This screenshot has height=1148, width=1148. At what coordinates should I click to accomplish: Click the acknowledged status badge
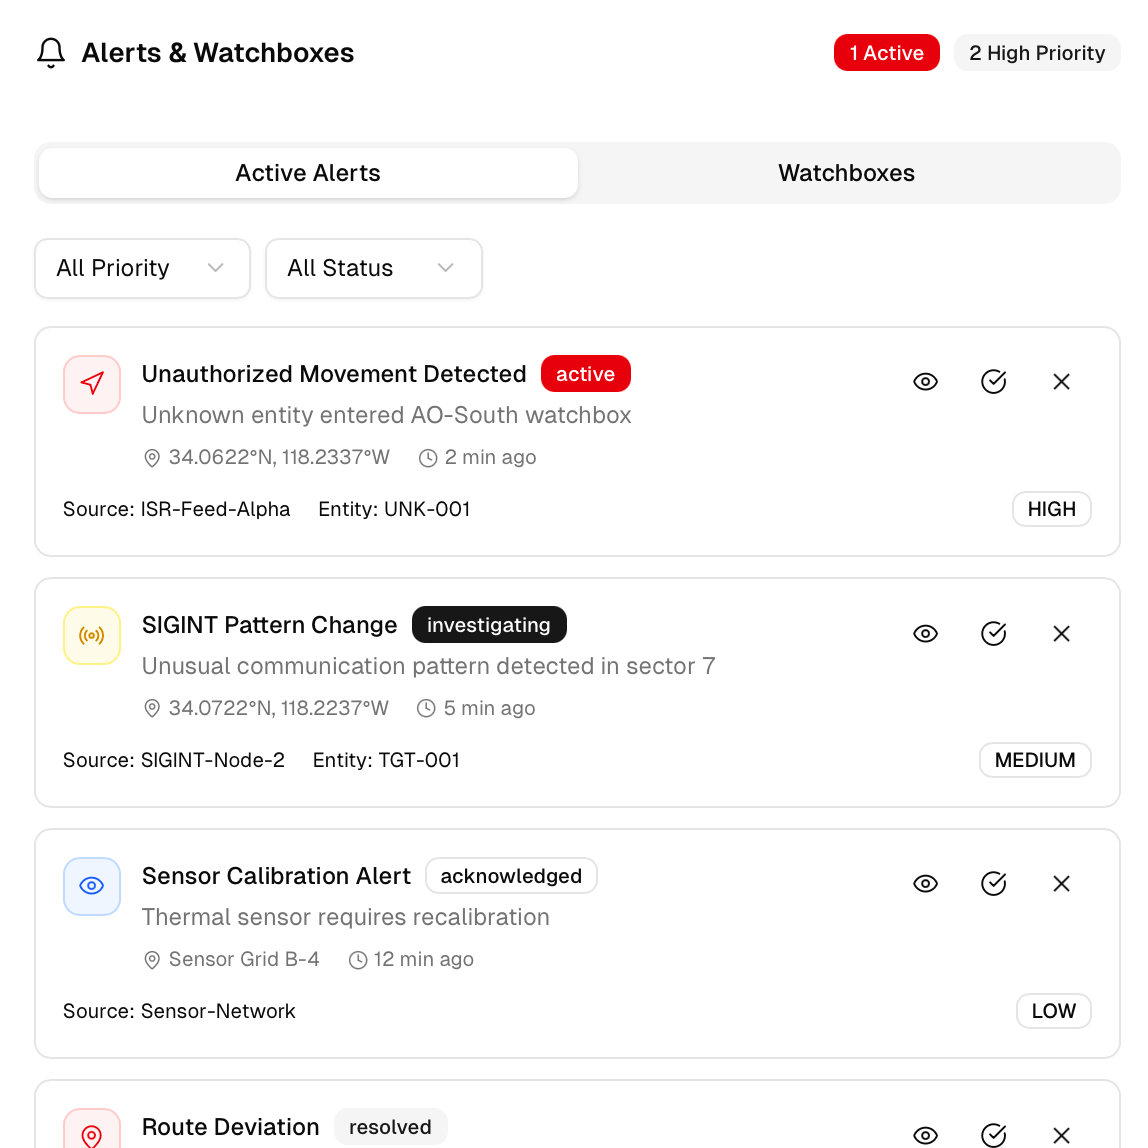(511, 876)
